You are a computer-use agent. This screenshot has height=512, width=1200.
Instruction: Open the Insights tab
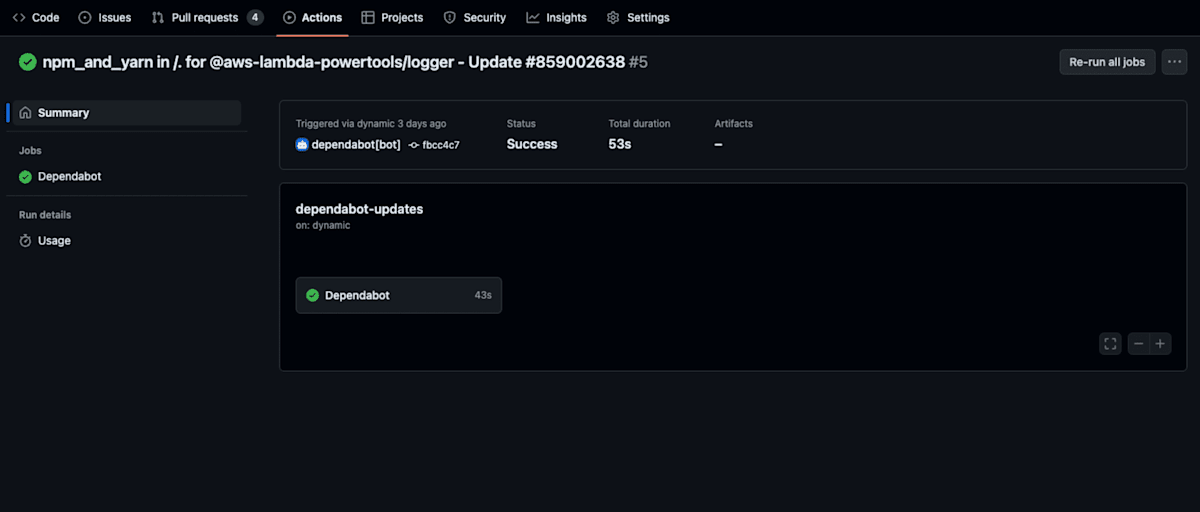tap(557, 17)
